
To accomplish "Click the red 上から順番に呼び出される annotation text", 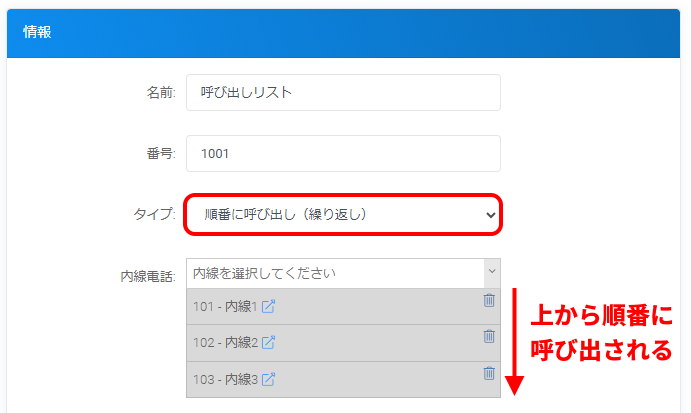I will (x=600, y=335).
